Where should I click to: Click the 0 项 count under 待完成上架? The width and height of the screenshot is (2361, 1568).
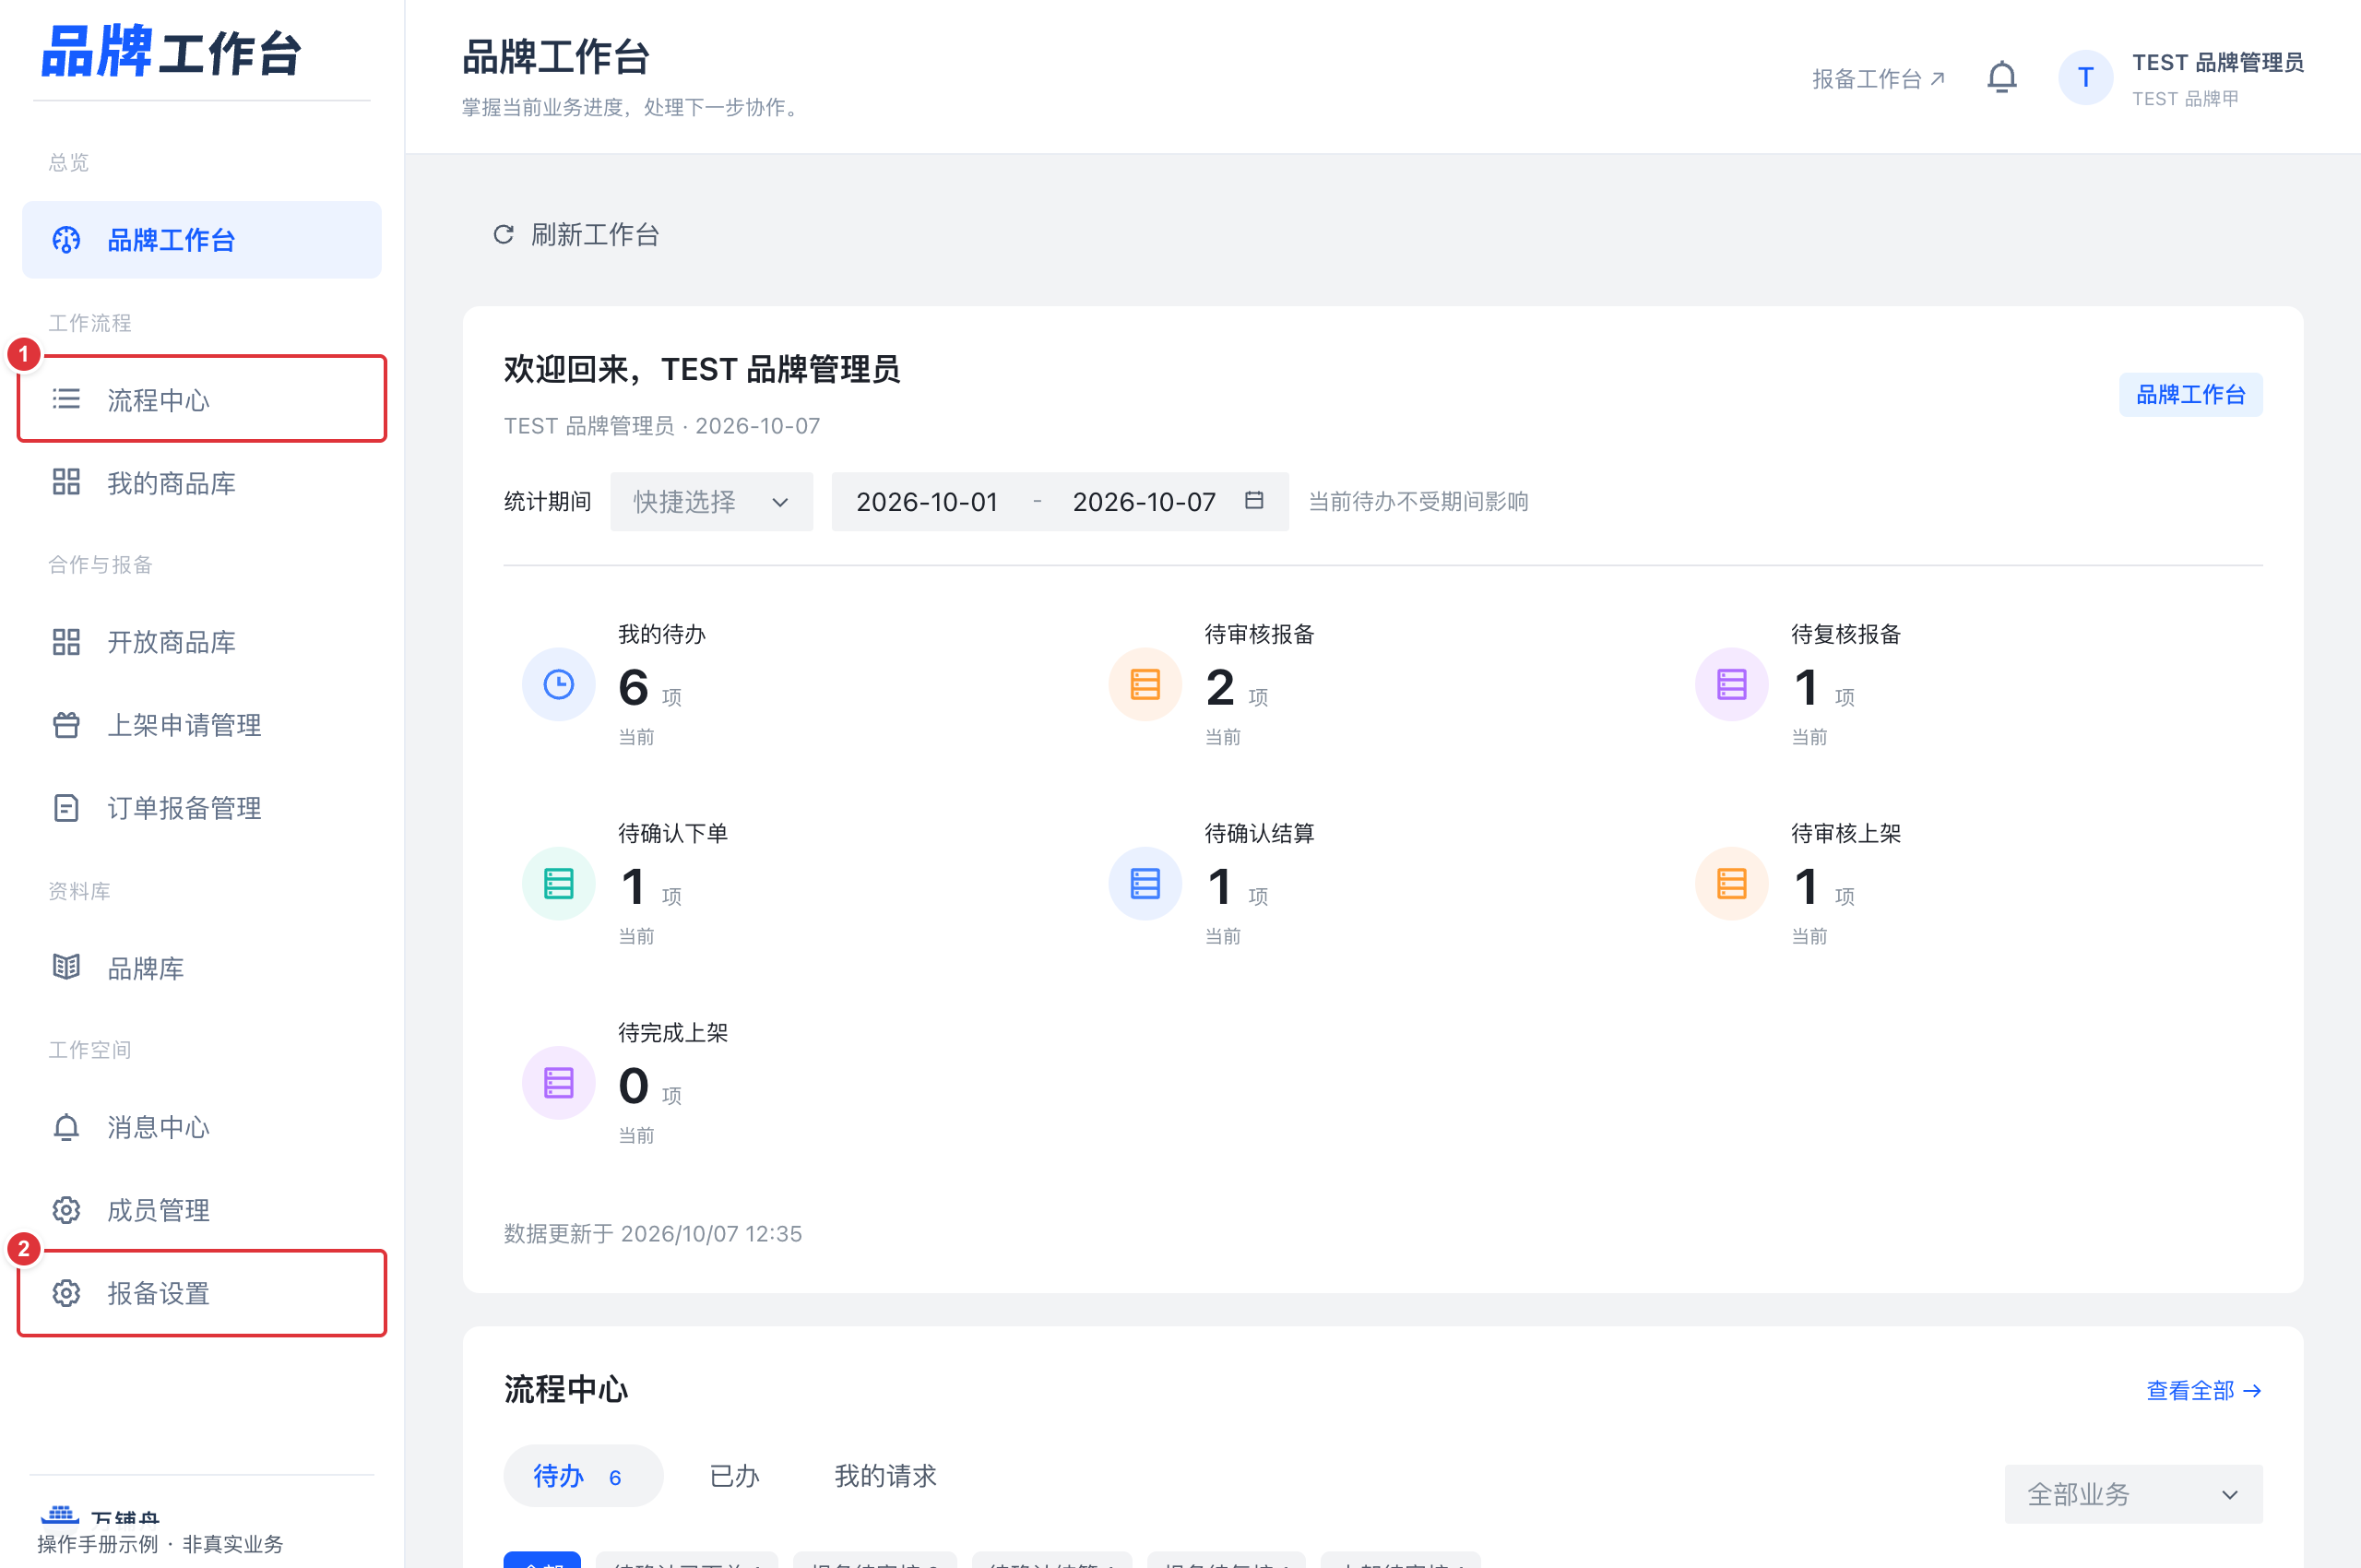coord(650,1087)
